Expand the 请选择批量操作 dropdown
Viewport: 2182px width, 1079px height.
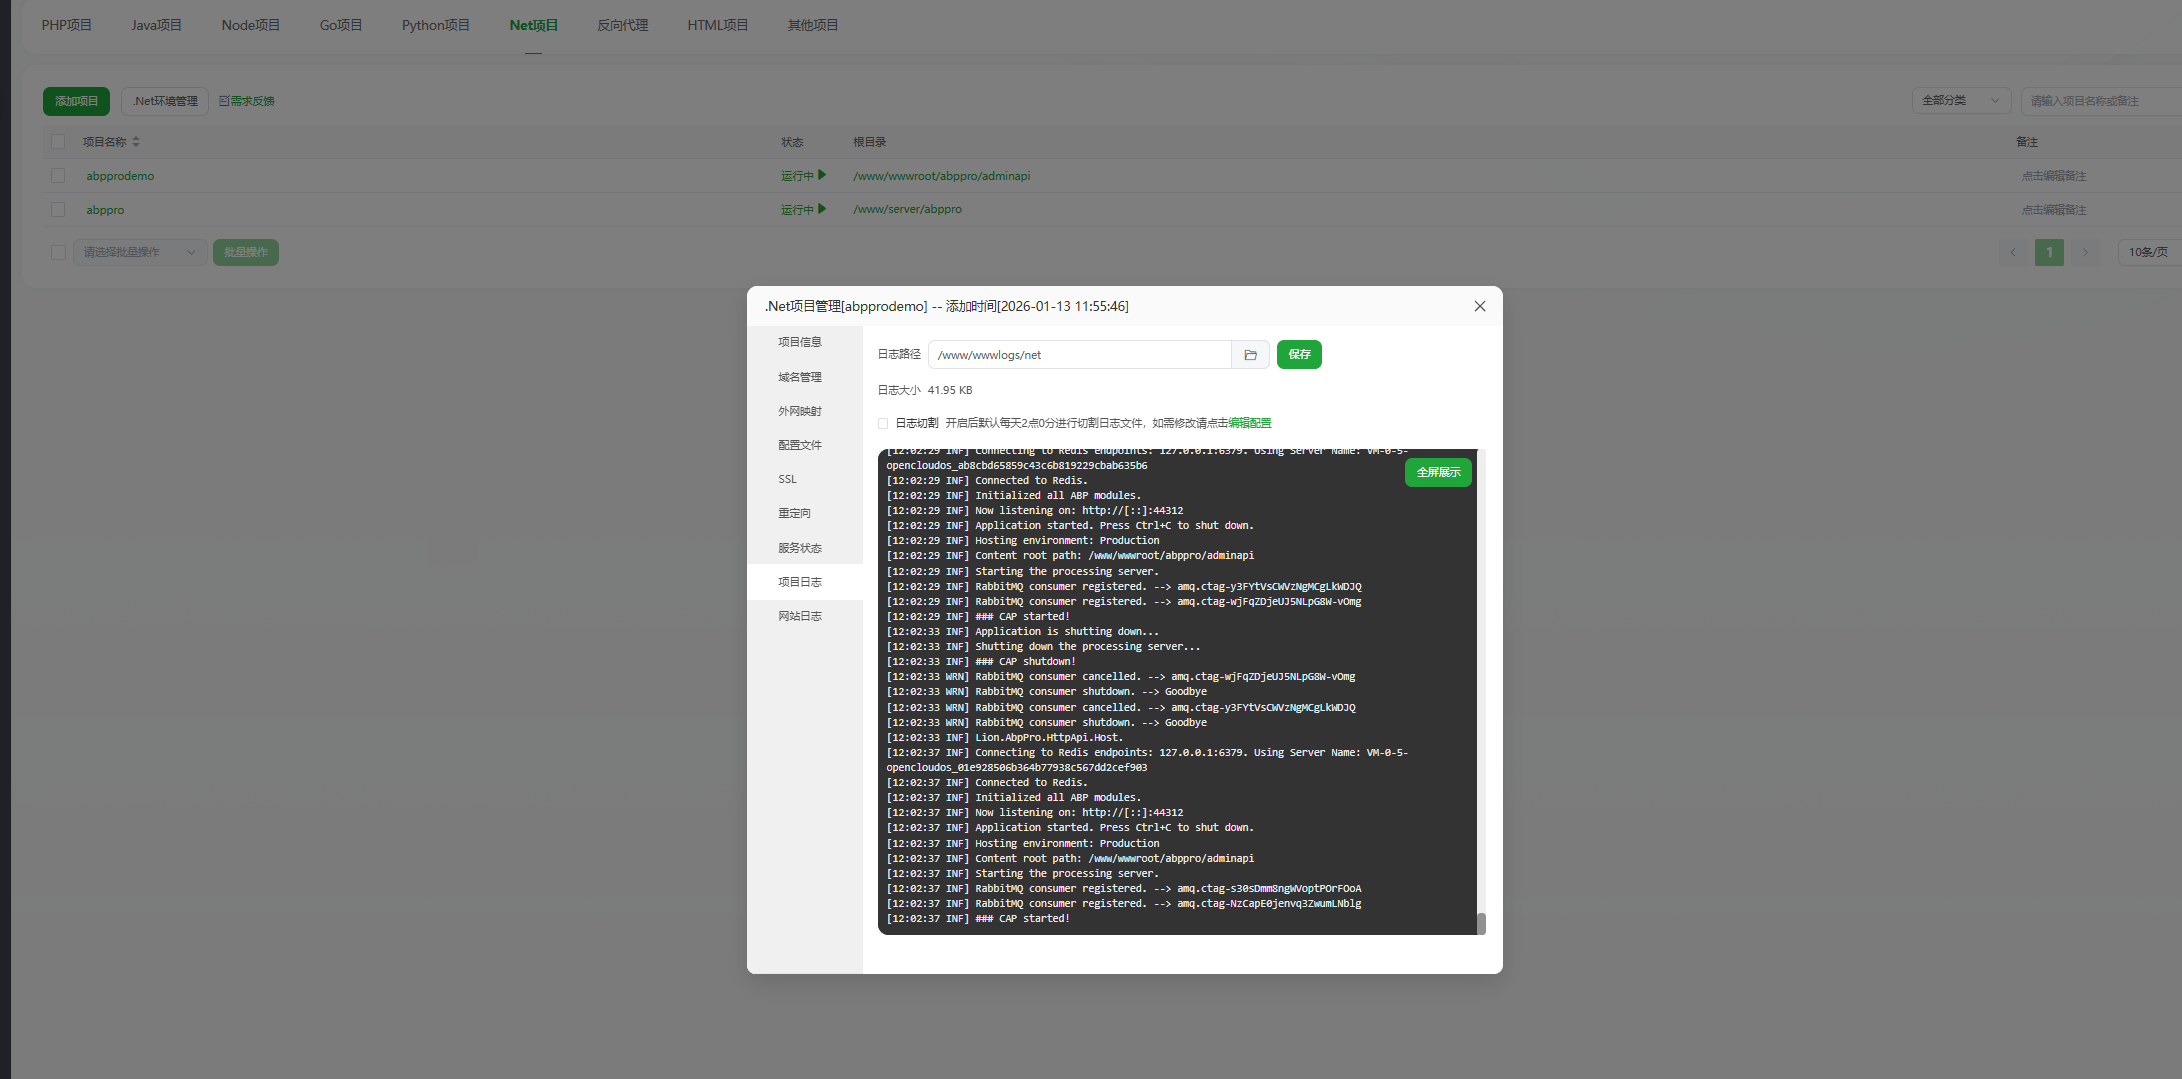click(x=140, y=252)
